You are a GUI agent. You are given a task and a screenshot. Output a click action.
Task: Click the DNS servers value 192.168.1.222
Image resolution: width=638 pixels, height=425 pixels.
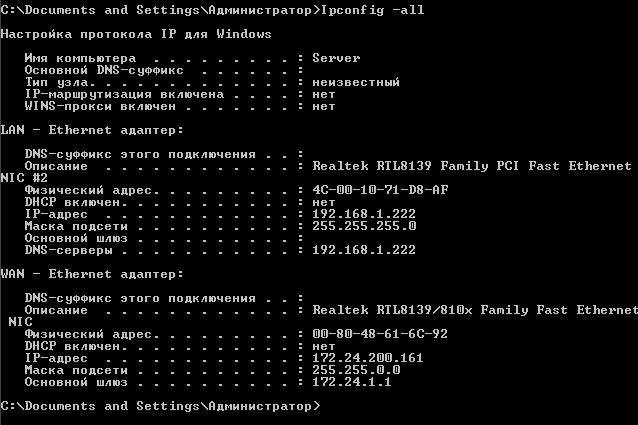pos(364,250)
